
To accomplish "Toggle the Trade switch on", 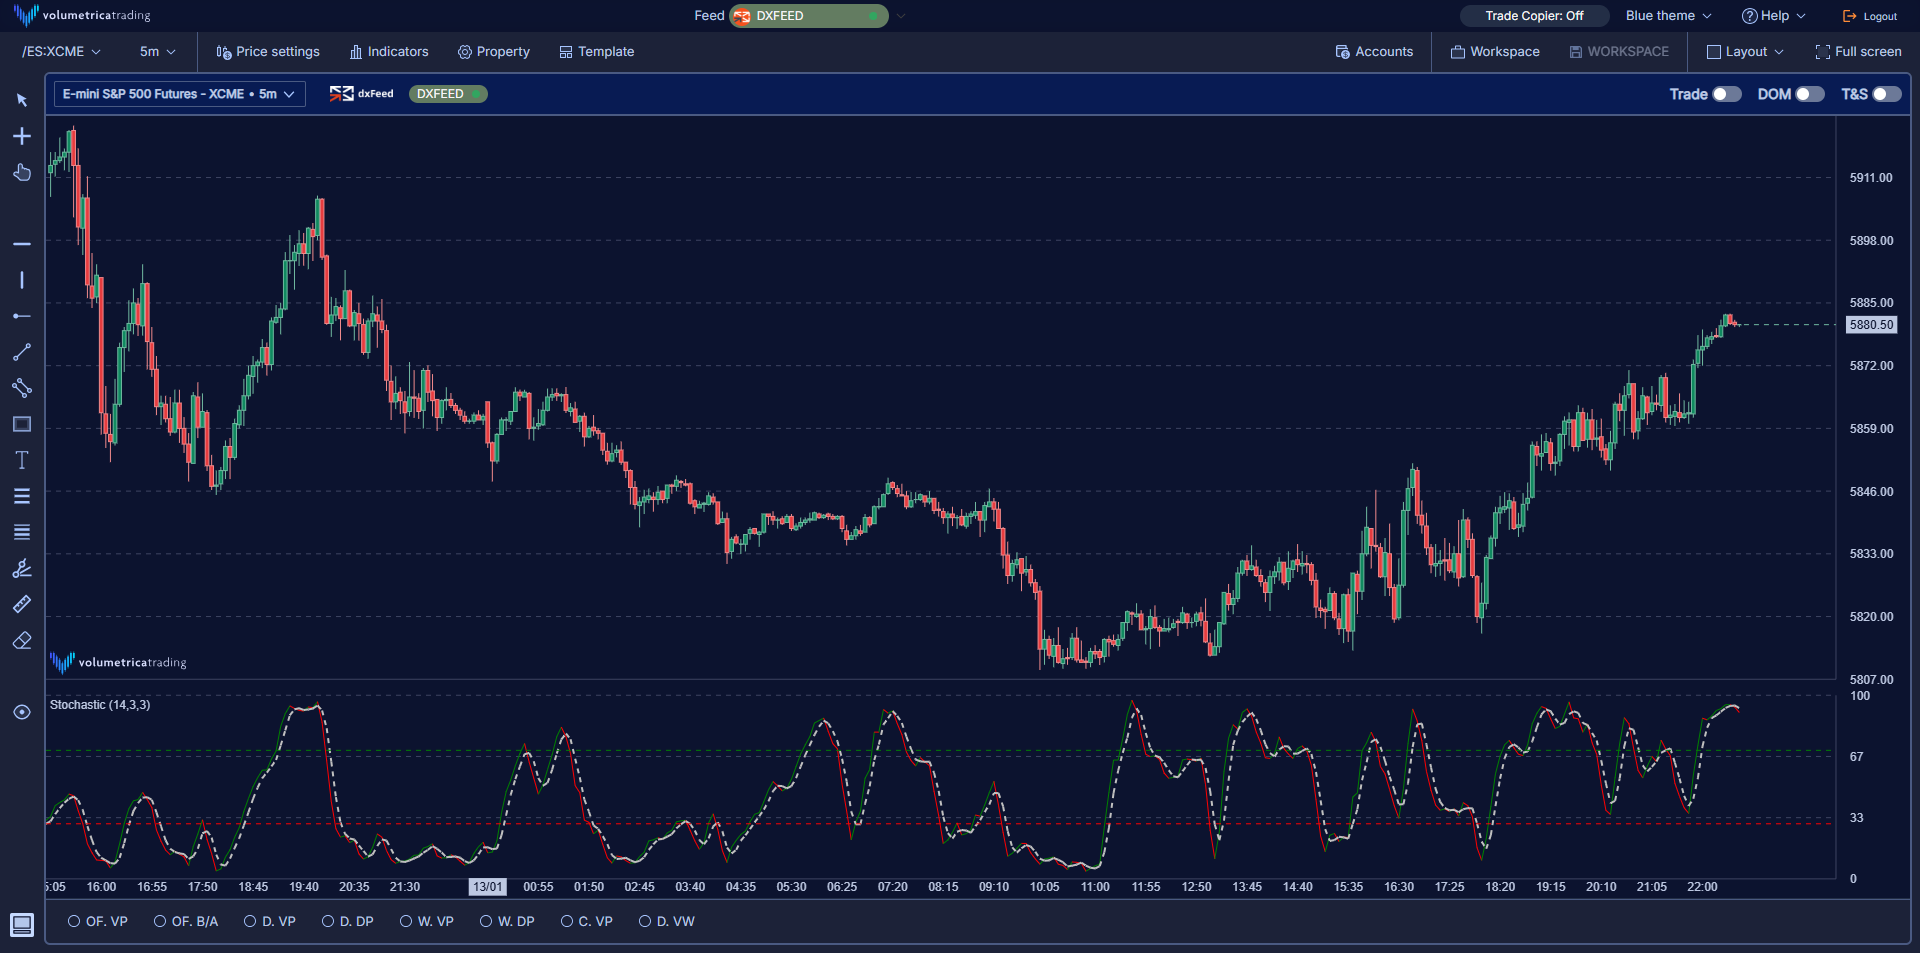I will [x=1727, y=94].
